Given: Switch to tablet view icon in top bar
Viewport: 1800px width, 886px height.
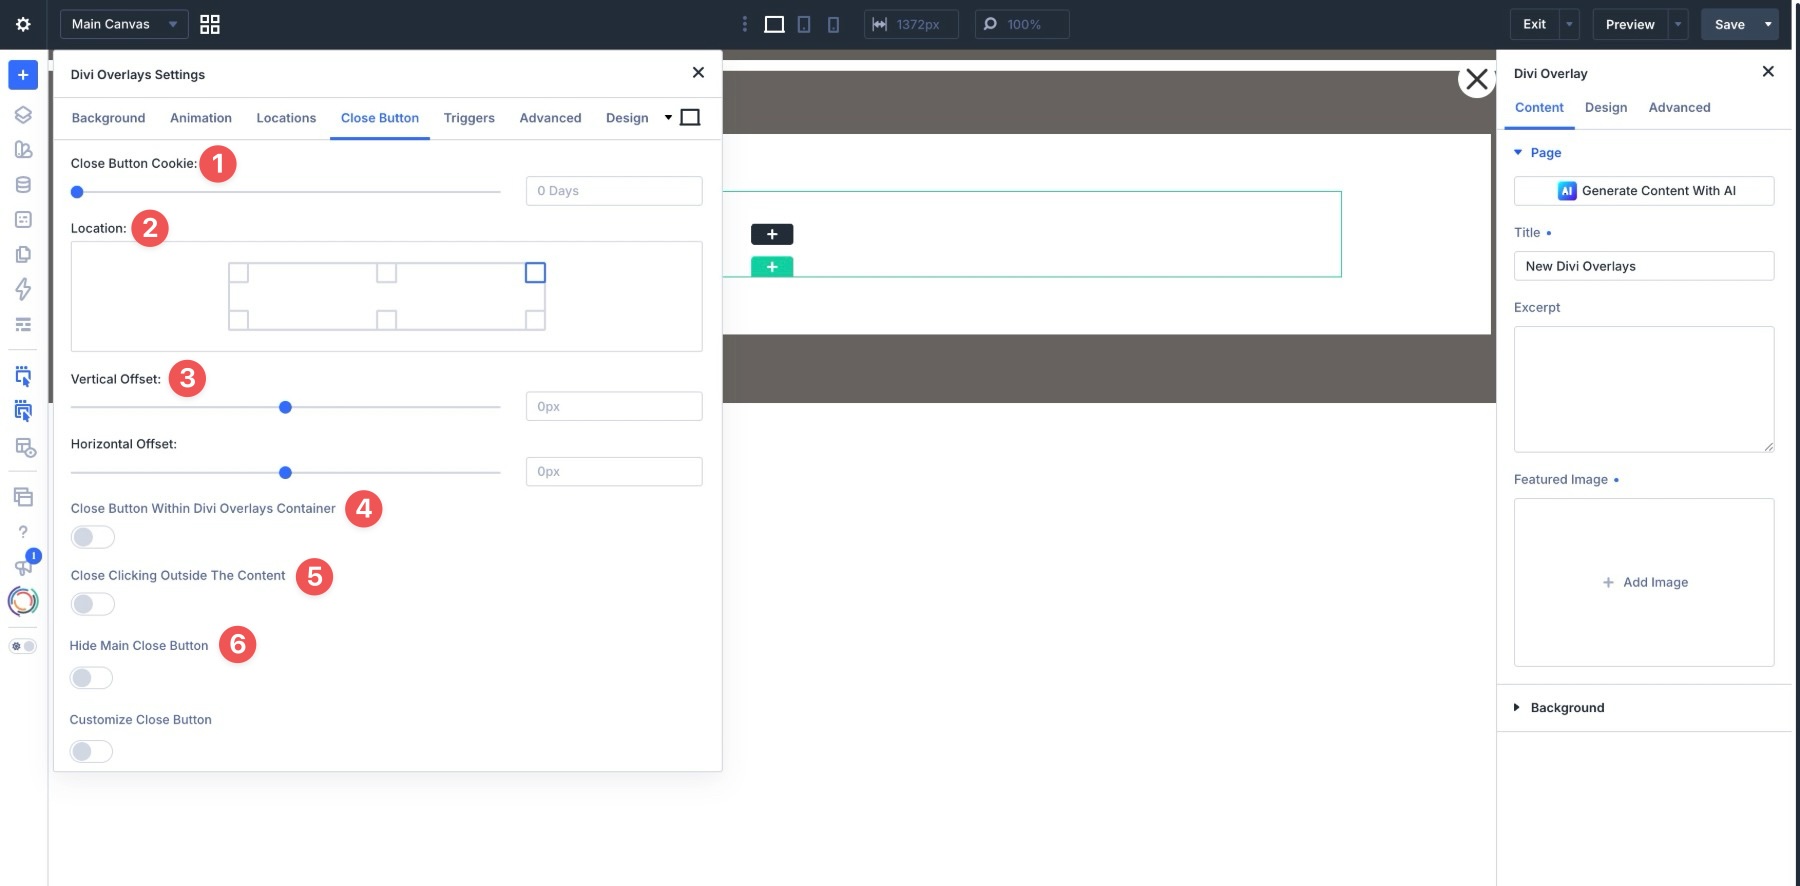Looking at the screenshot, I should click(x=804, y=24).
